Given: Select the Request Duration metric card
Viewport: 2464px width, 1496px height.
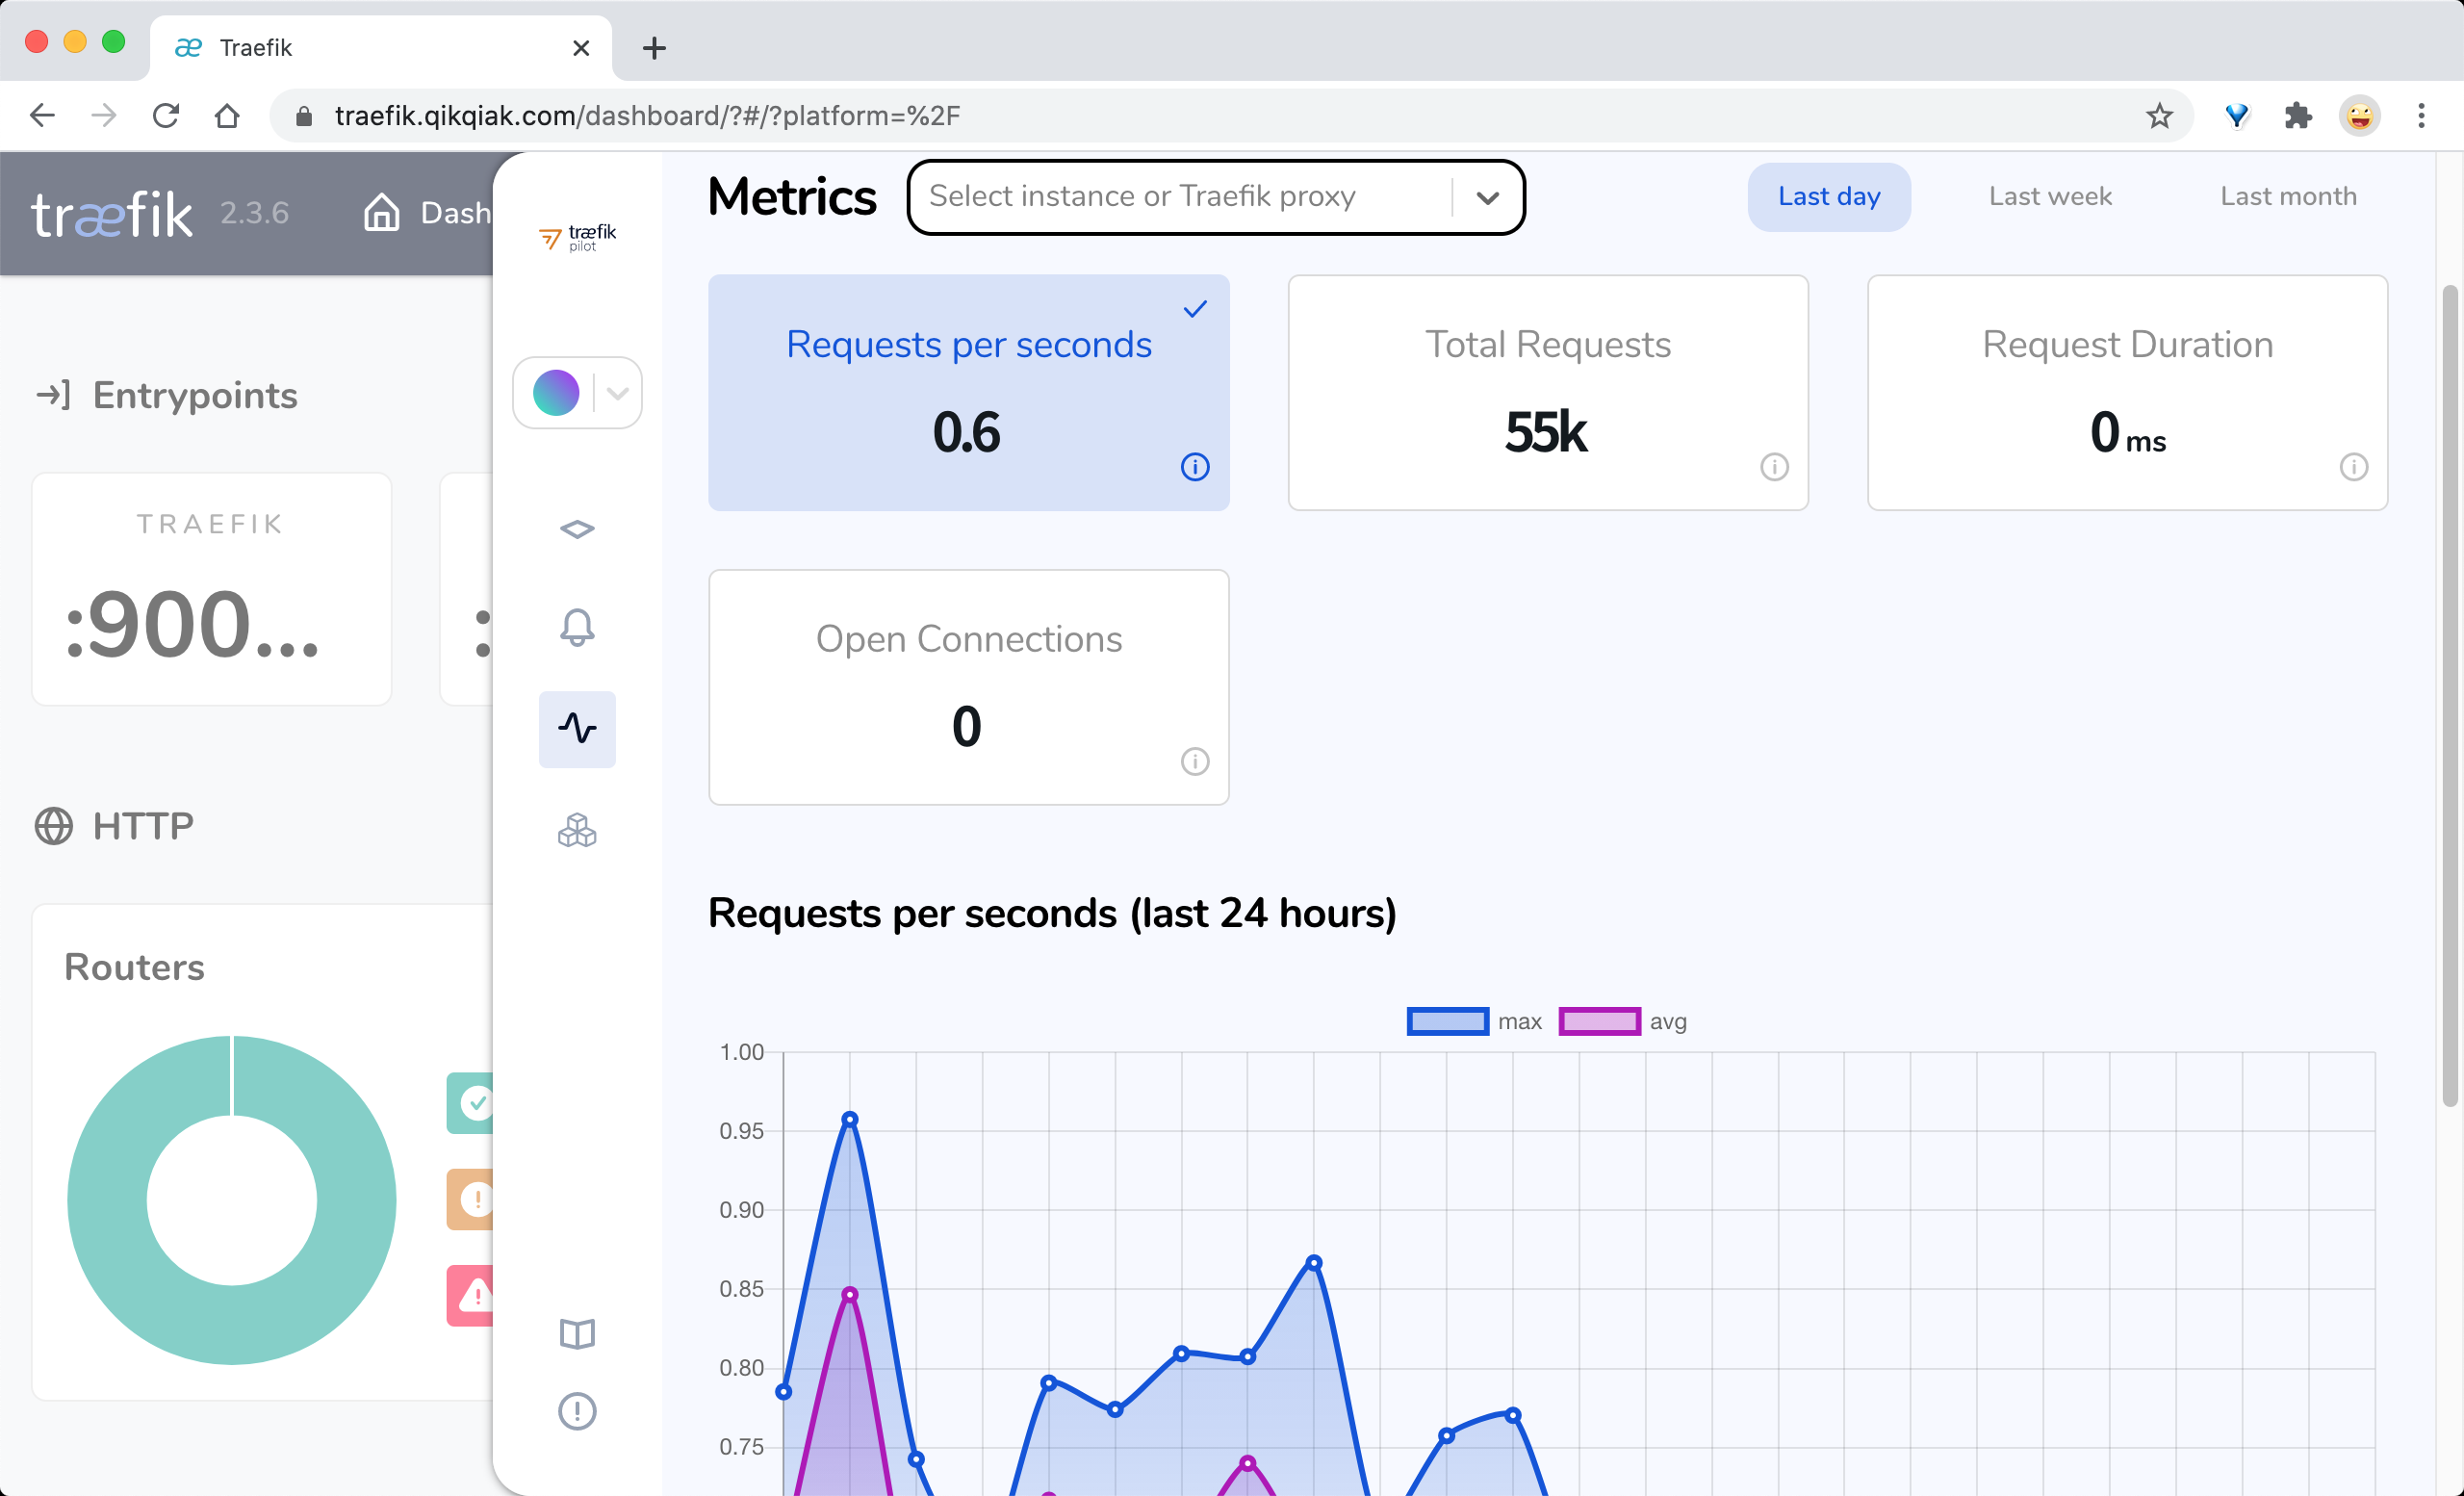Looking at the screenshot, I should (2127, 393).
